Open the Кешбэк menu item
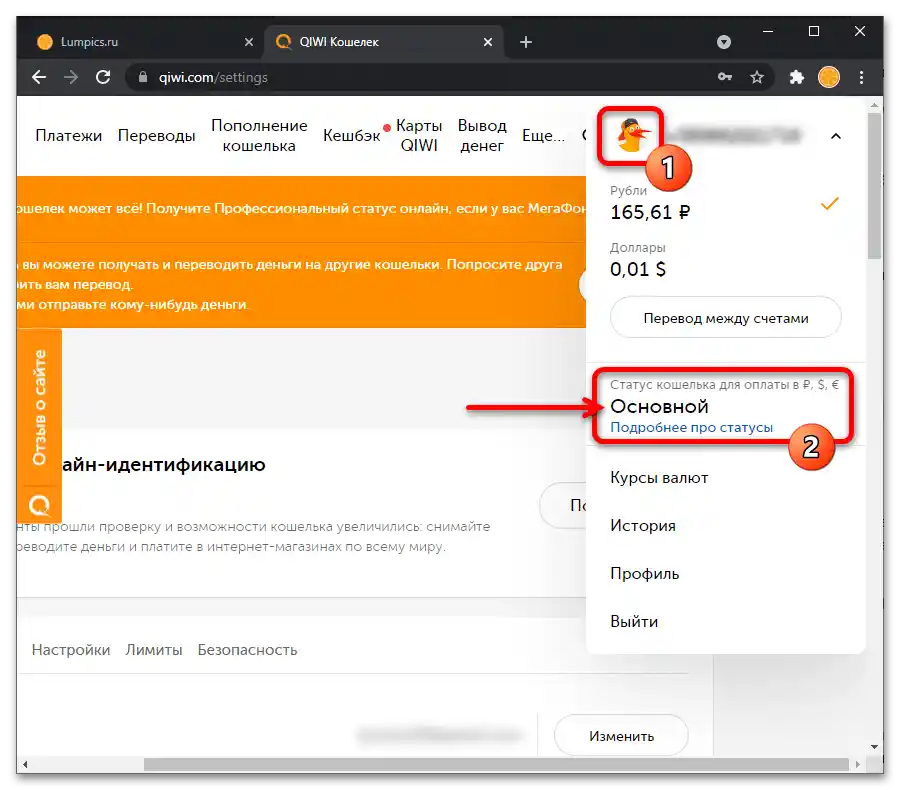This screenshot has width=900, height=790. [x=351, y=135]
